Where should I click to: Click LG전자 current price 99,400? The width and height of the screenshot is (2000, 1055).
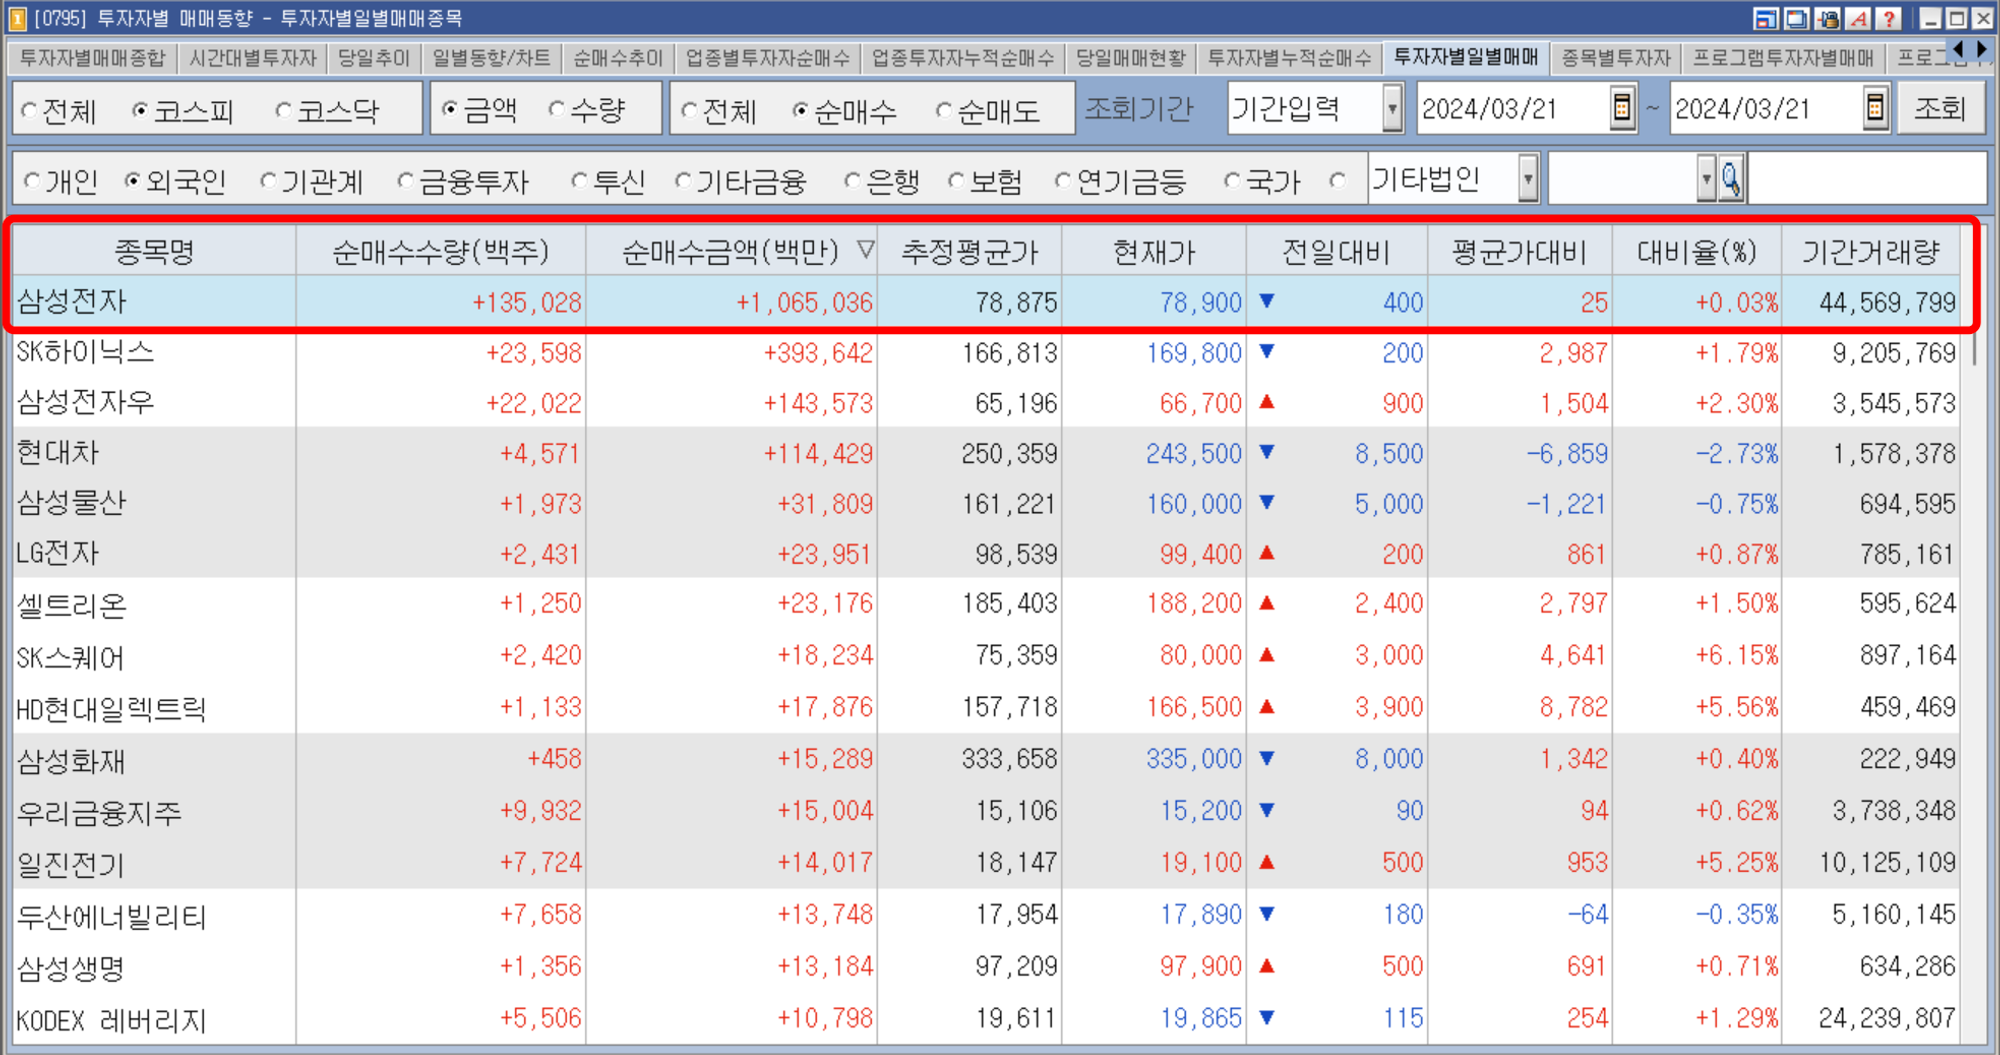pyautogui.click(x=1200, y=554)
